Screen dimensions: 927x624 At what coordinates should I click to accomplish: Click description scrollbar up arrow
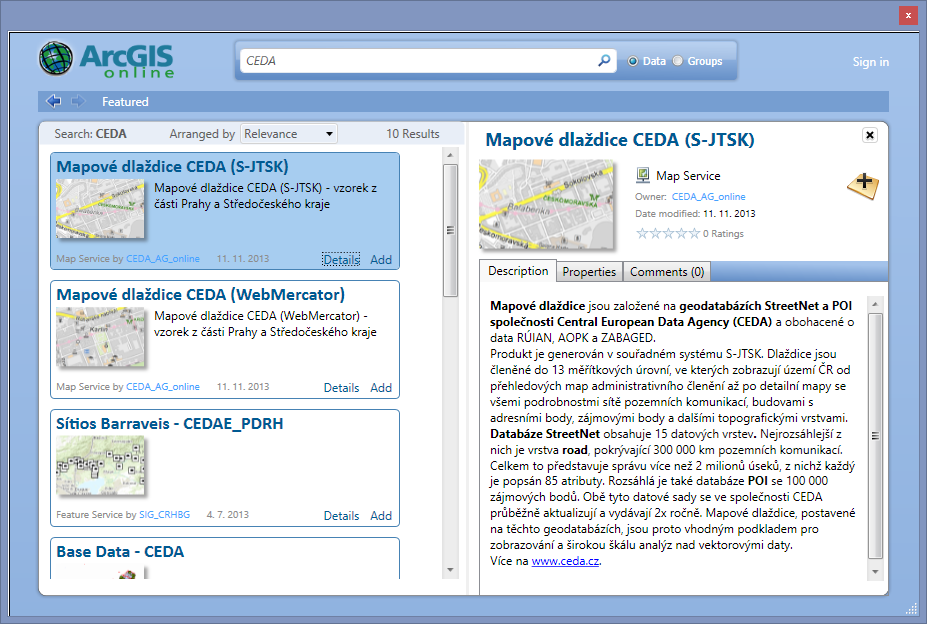coord(875,304)
